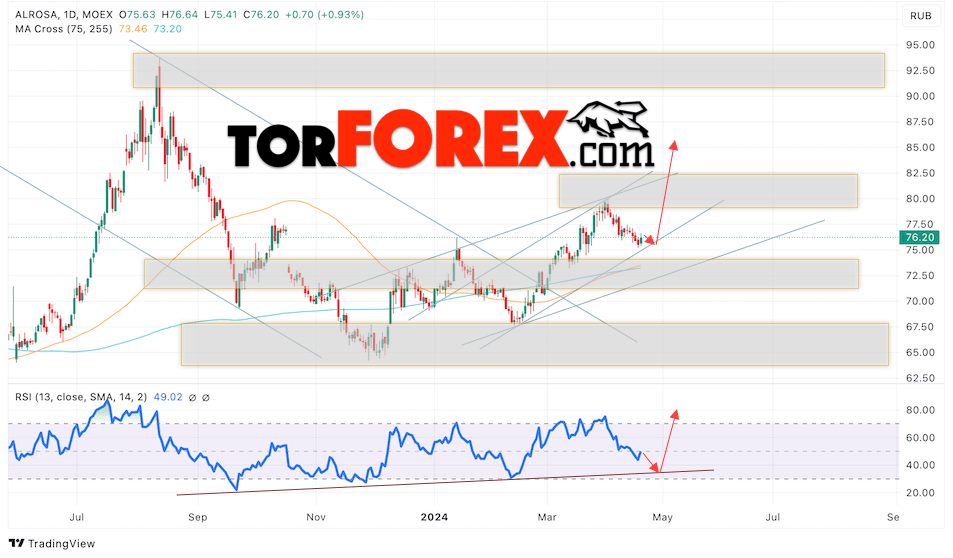Open the TradingView logo link
The image size is (953, 558).
[x=52, y=543]
